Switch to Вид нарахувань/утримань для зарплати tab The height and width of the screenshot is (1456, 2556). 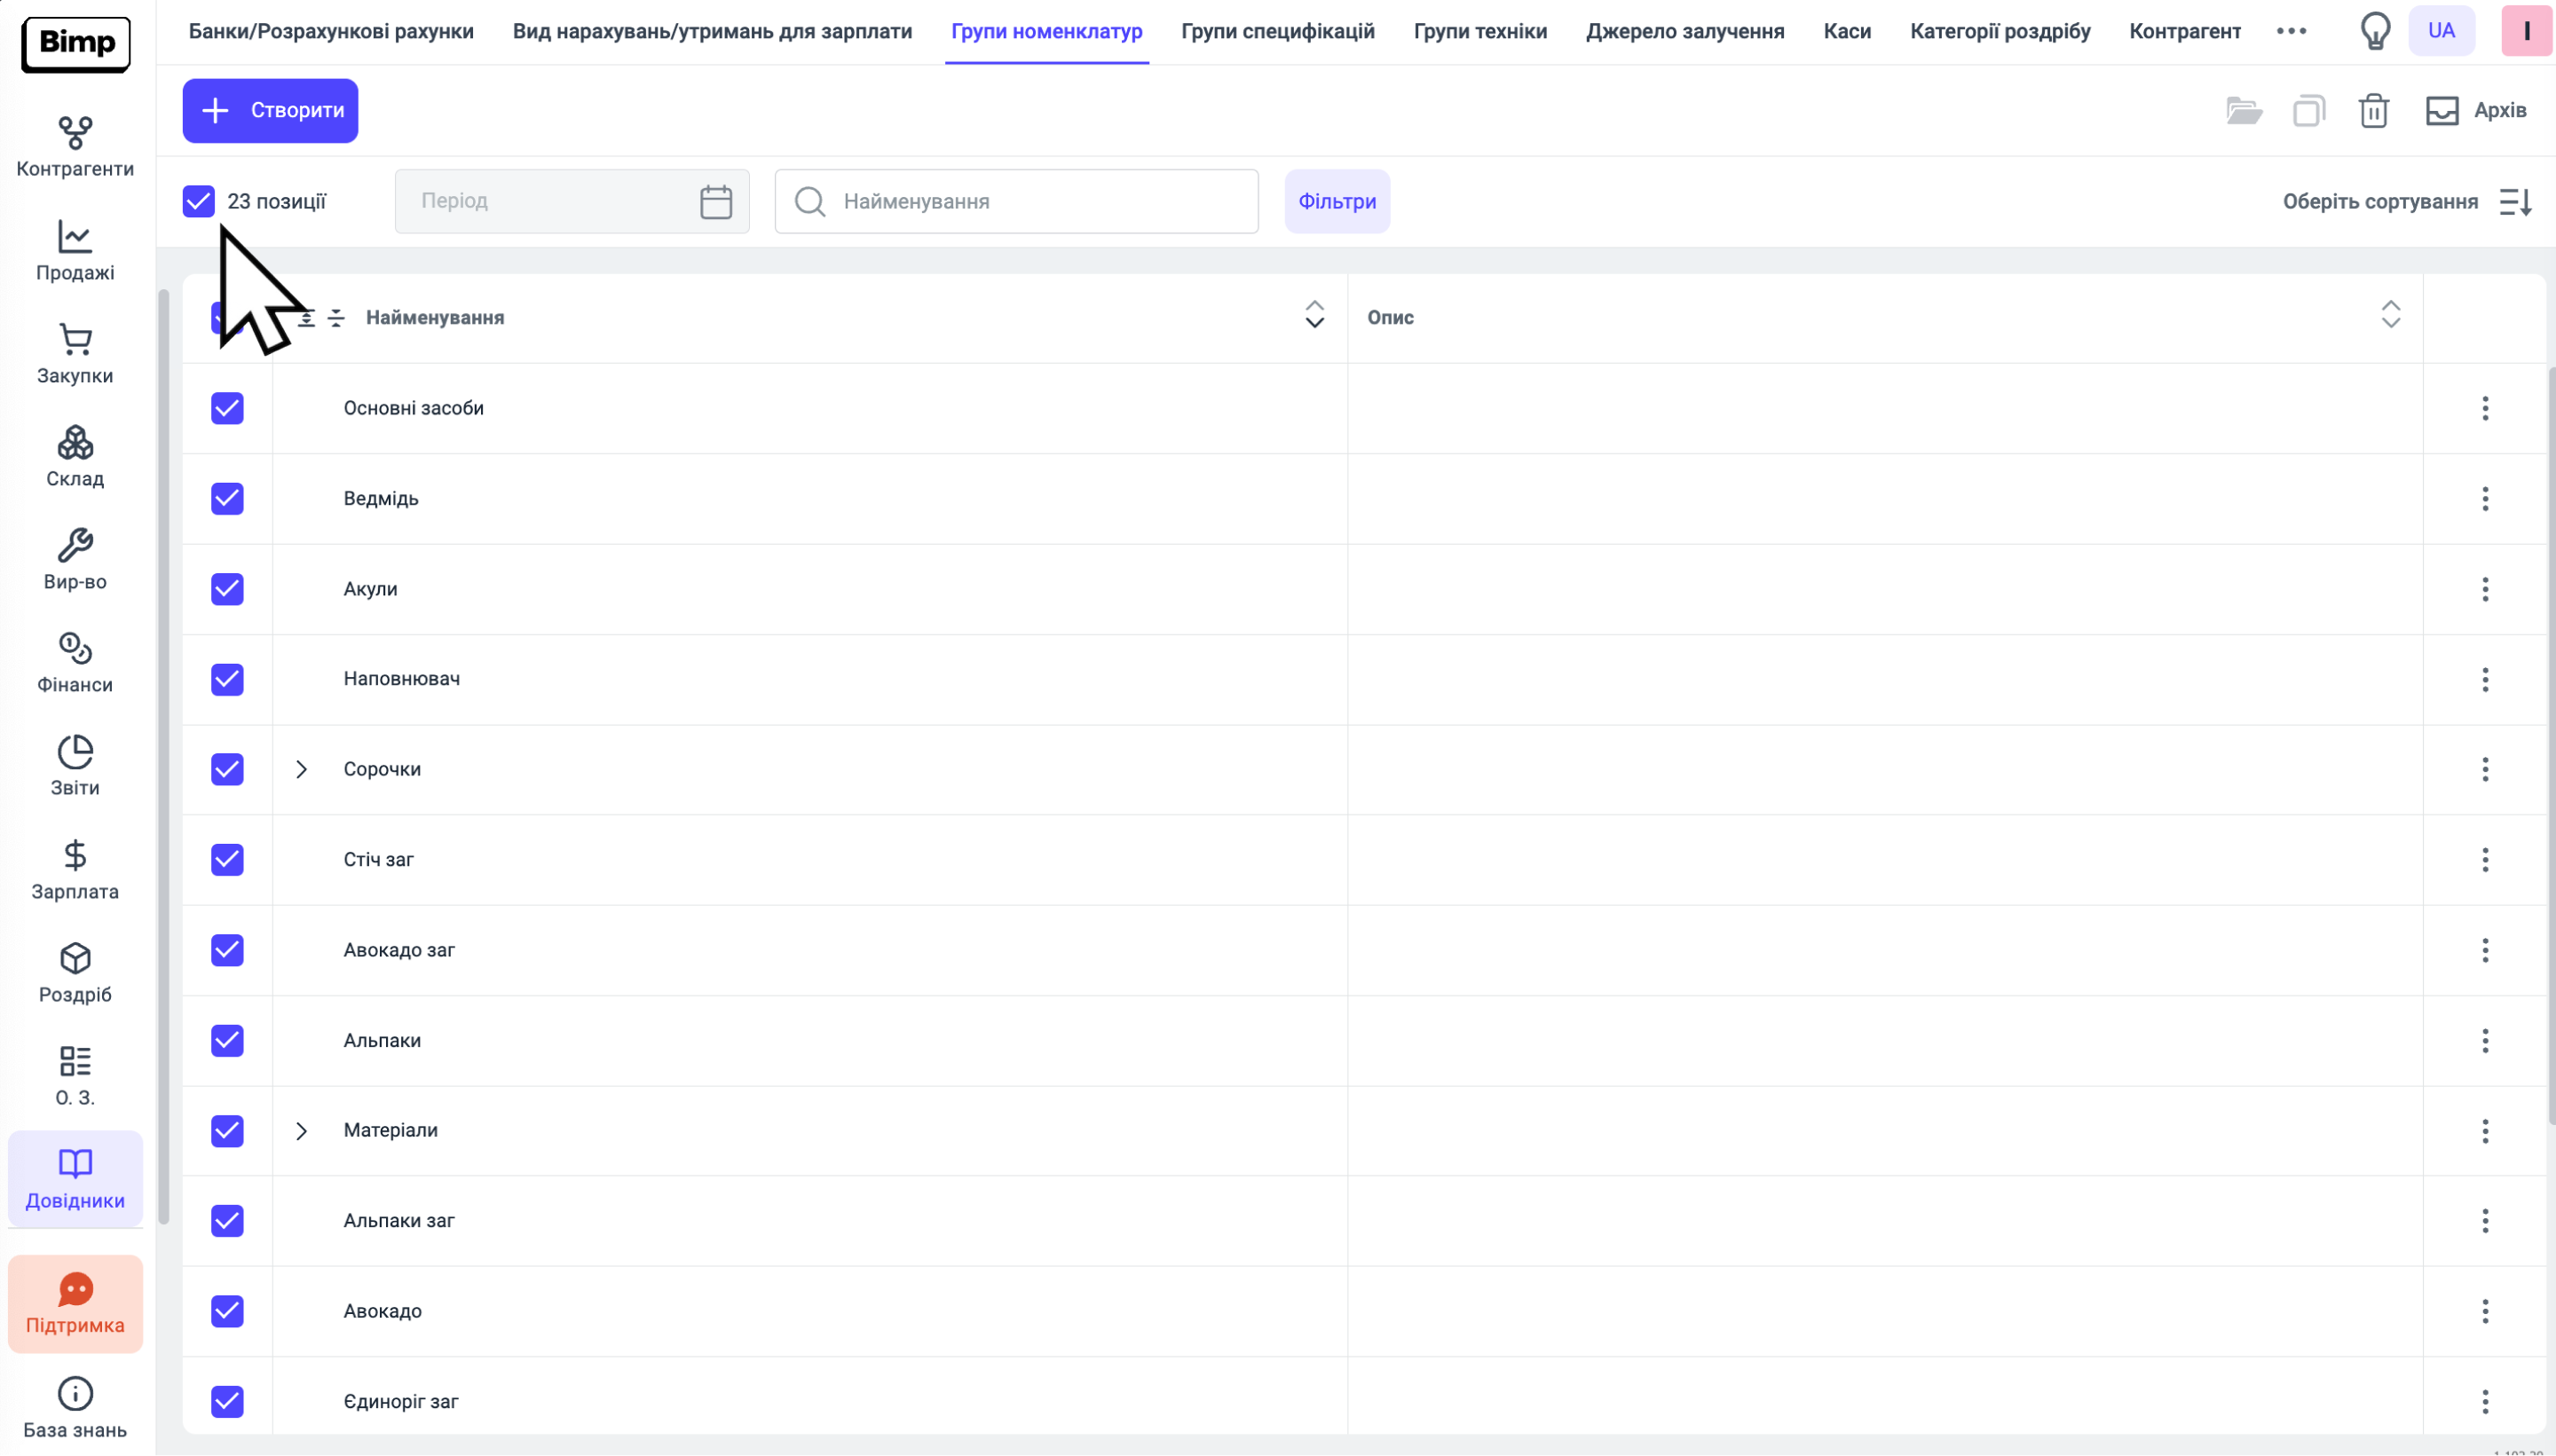(712, 31)
